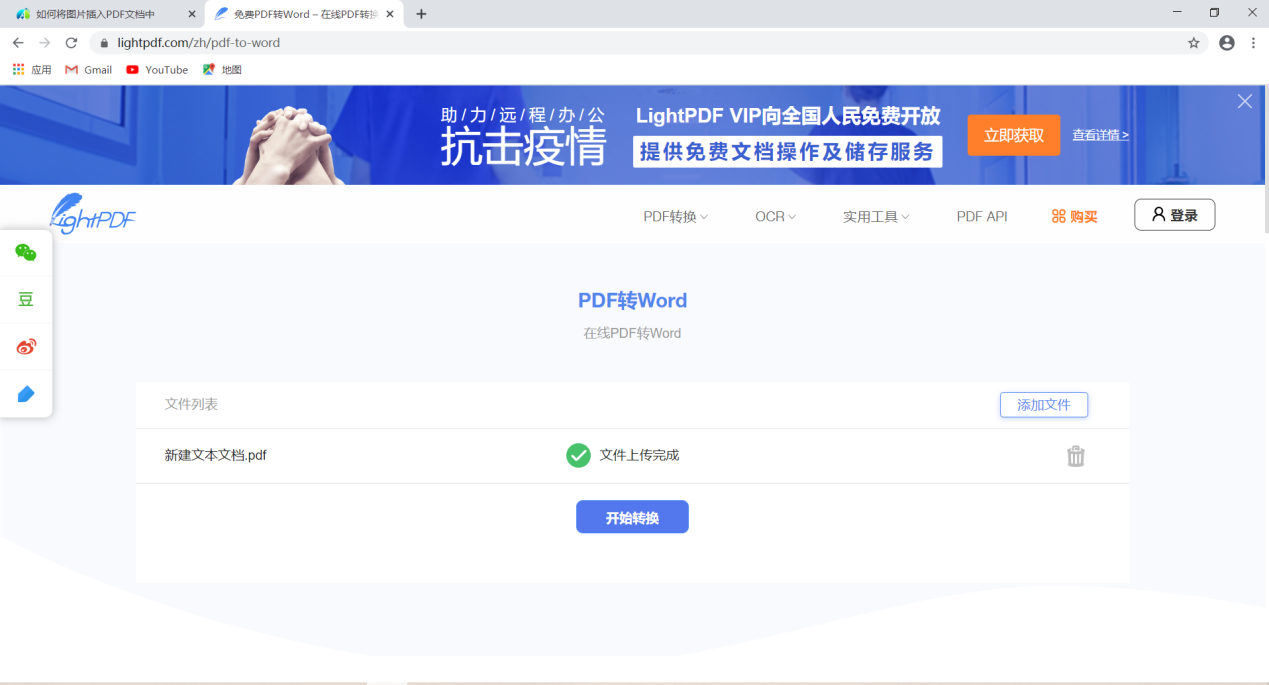Open the 应用 apps shortcut
The height and width of the screenshot is (685, 1269).
click(32, 70)
